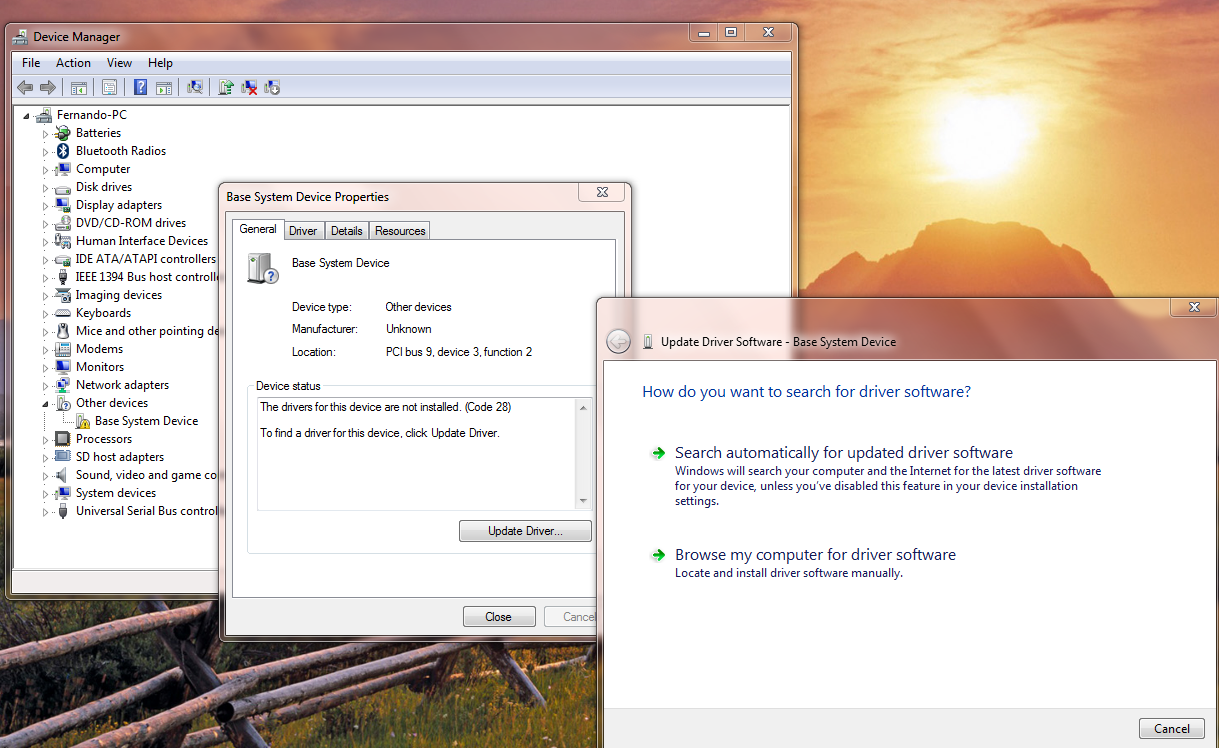Close the properties dialog via Close button

pyautogui.click(x=499, y=616)
